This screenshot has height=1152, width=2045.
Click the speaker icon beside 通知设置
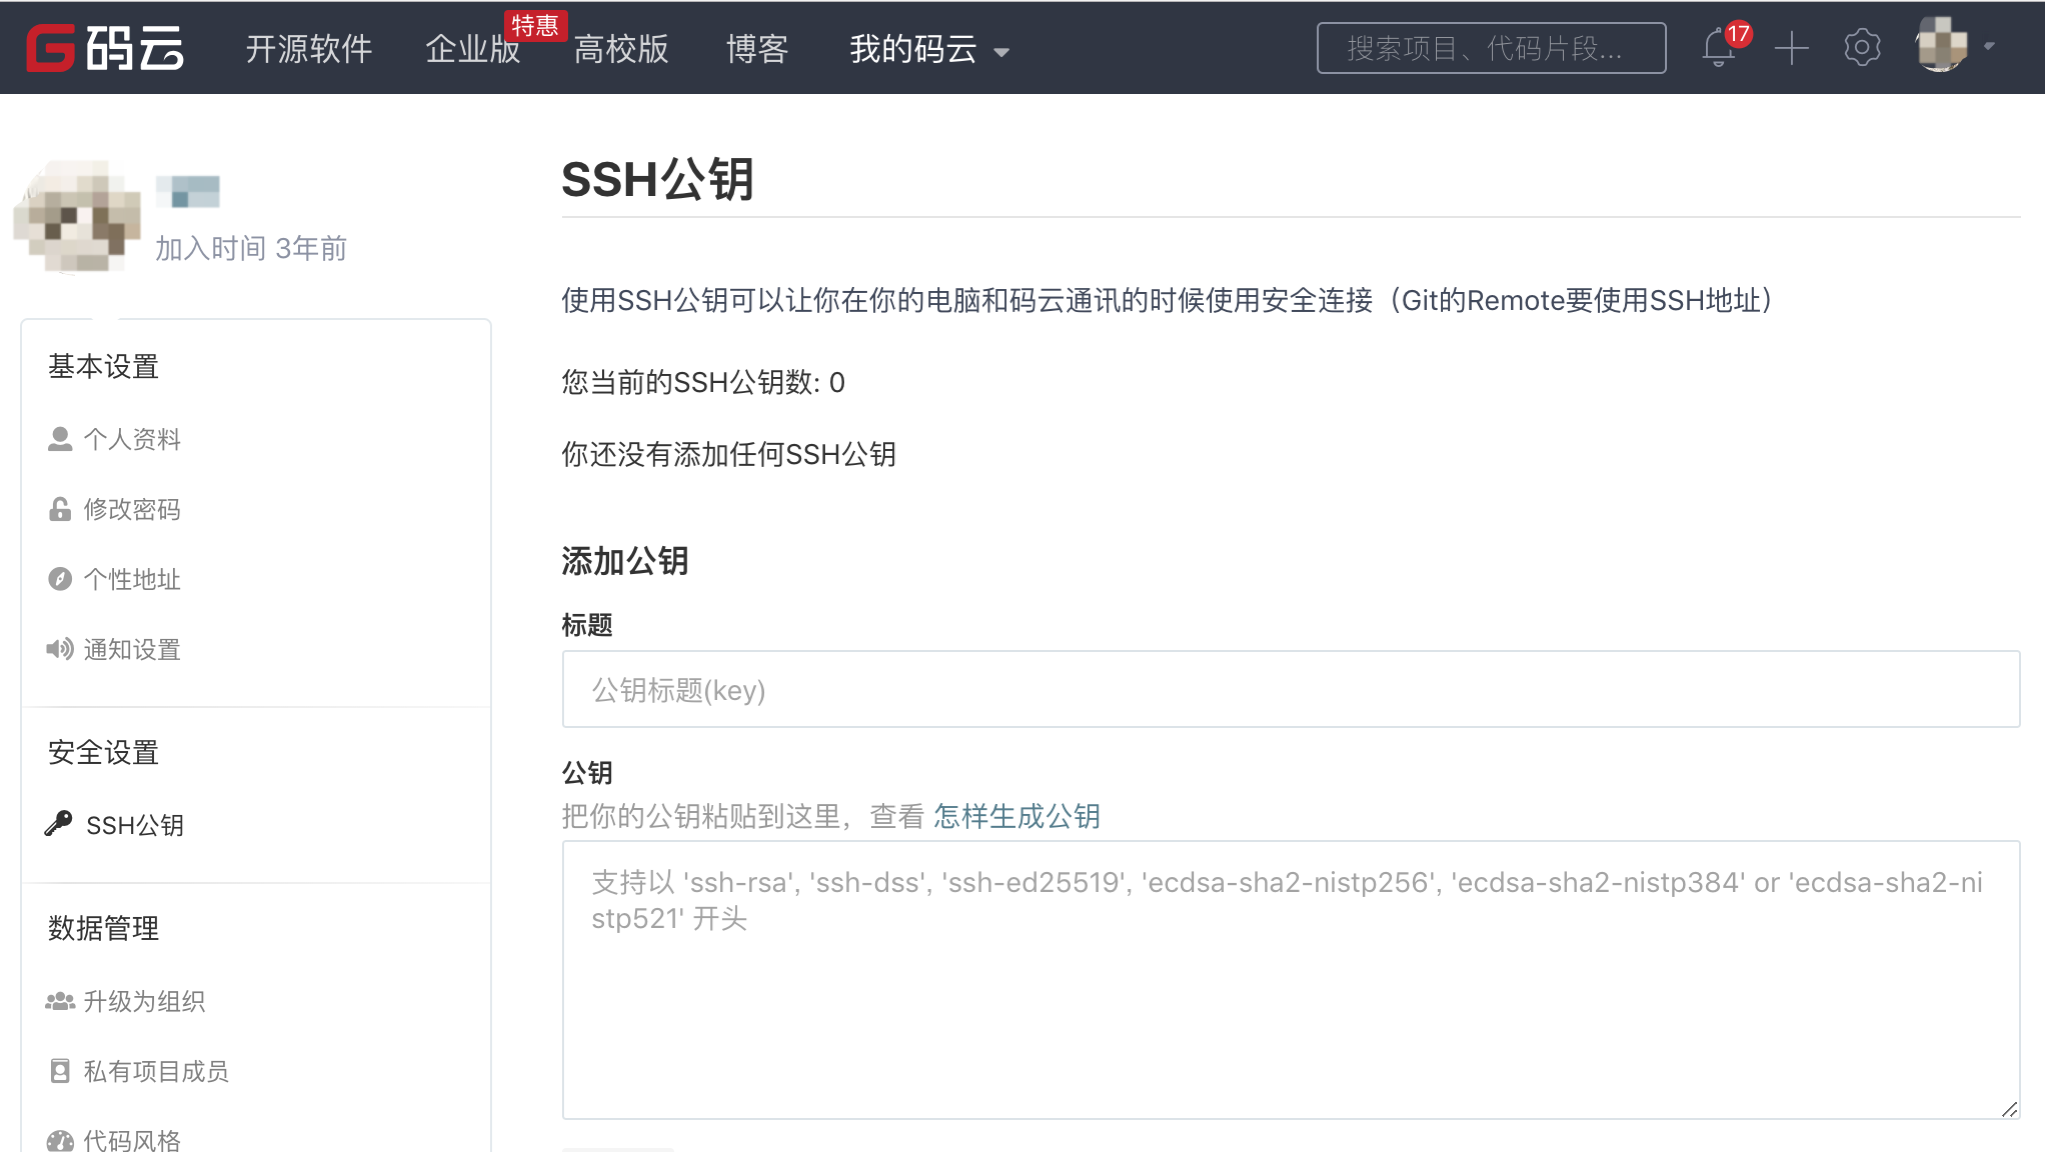click(59, 649)
